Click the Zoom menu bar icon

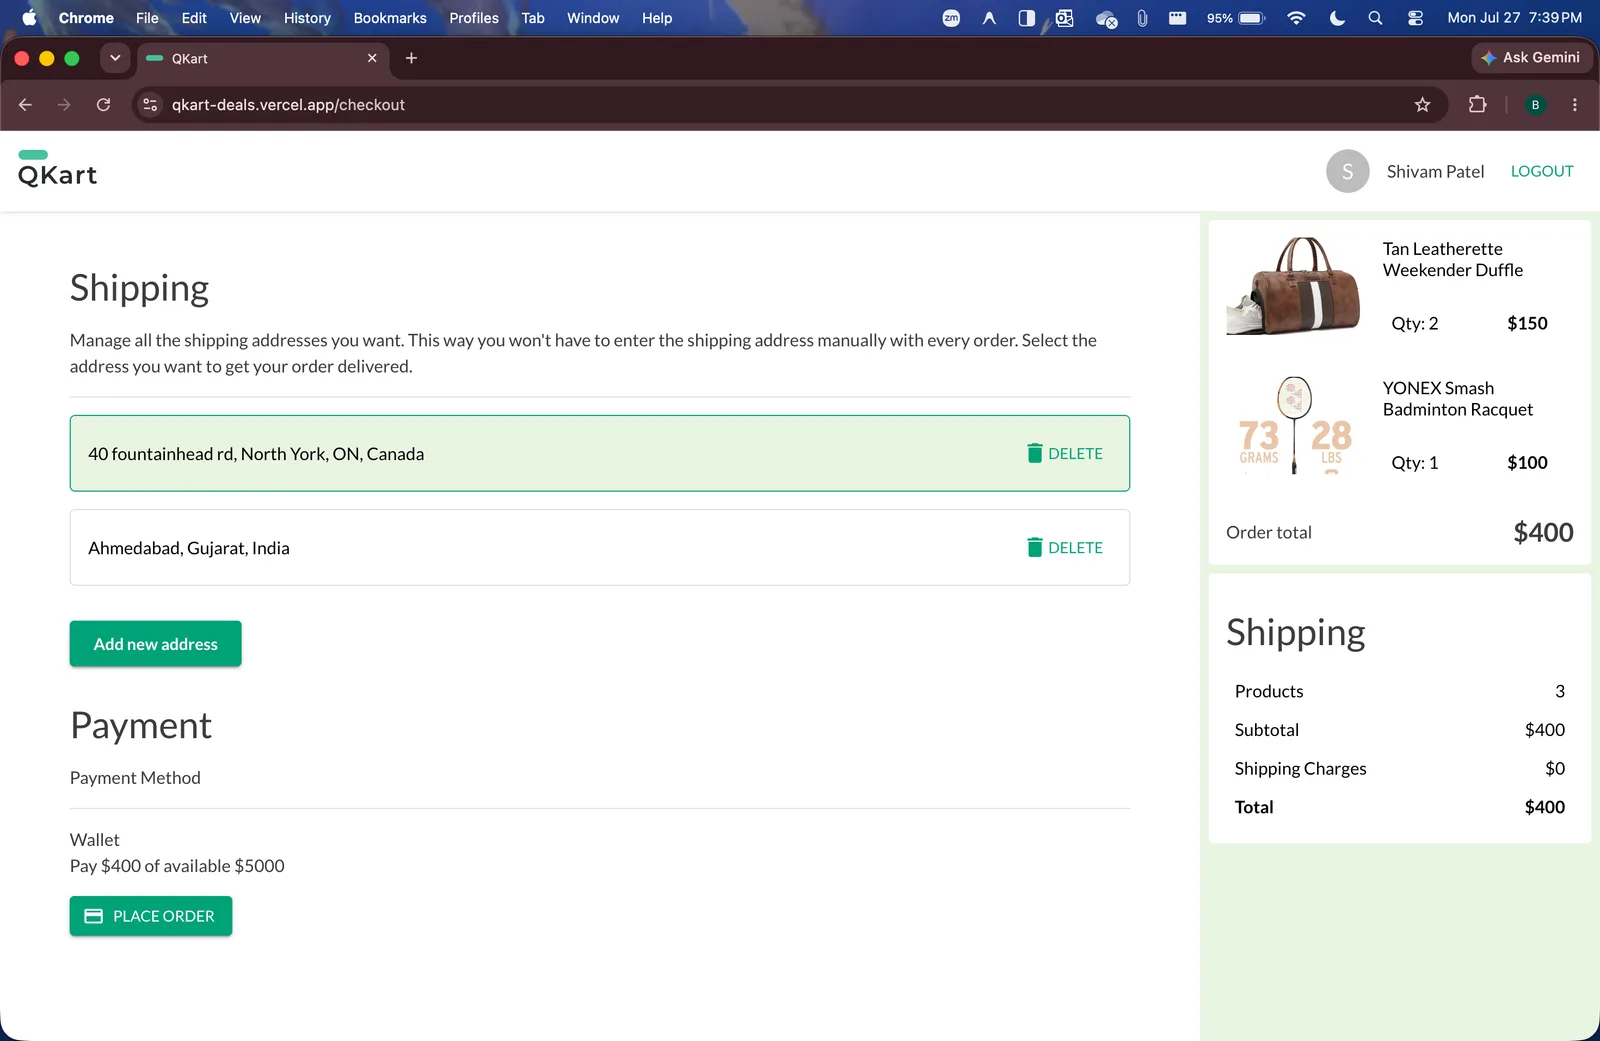point(951,18)
